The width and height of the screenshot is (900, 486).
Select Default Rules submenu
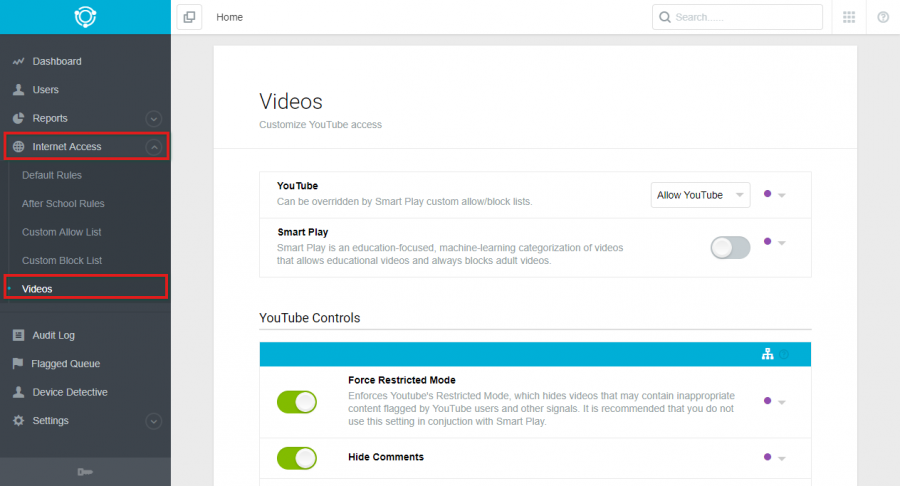pyautogui.click(x=52, y=175)
